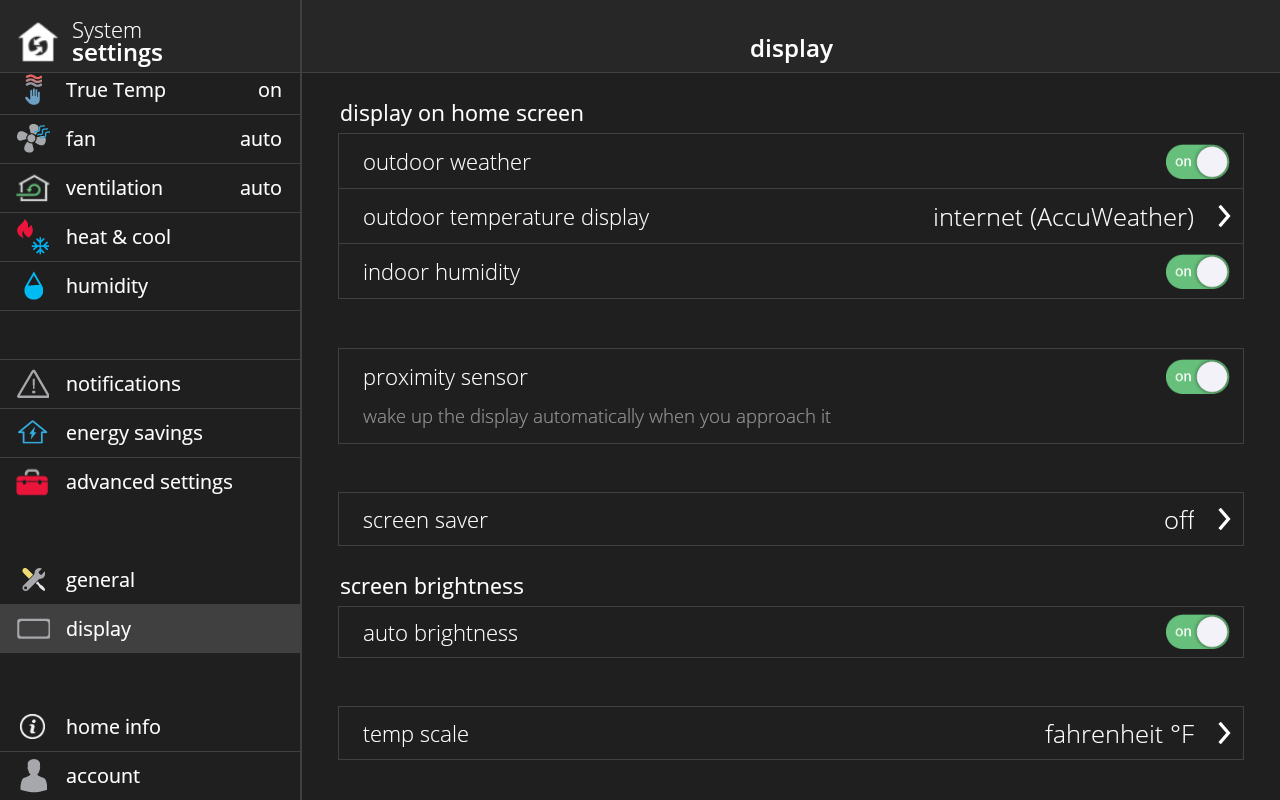Select the ventilation house icon
The height and width of the screenshot is (800, 1280).
(x=33, y=187)
